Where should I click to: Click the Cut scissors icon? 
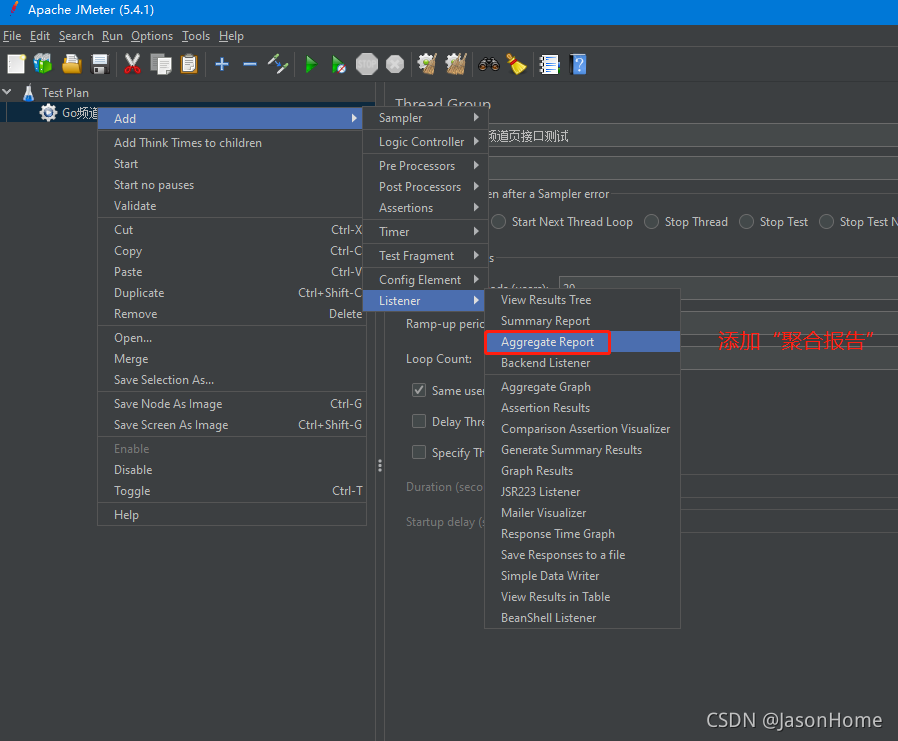pyautogui.click(x=132, y=64)
